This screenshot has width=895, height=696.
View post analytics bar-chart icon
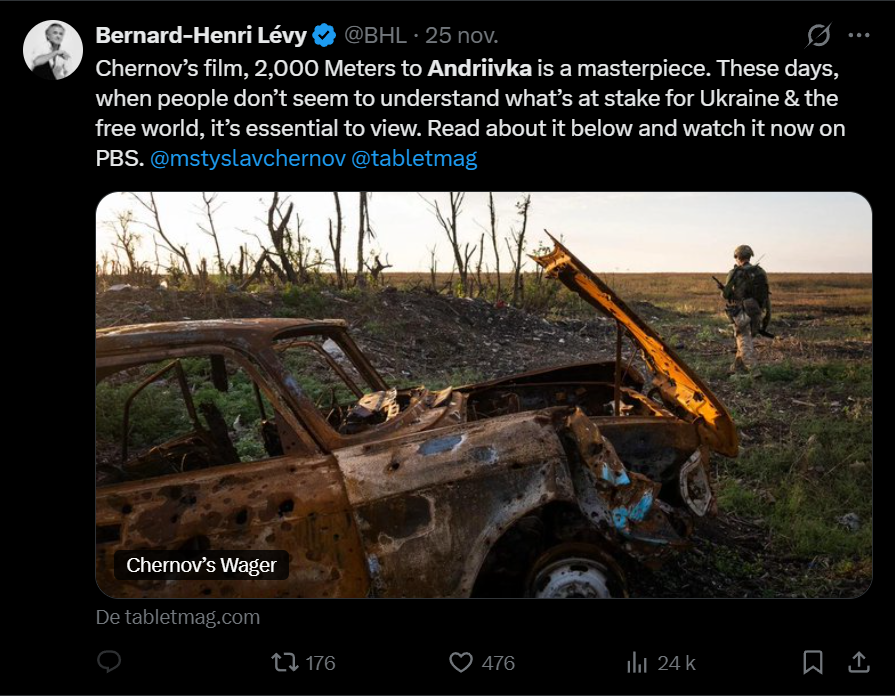pyautogui.click(x=637, y=662)
